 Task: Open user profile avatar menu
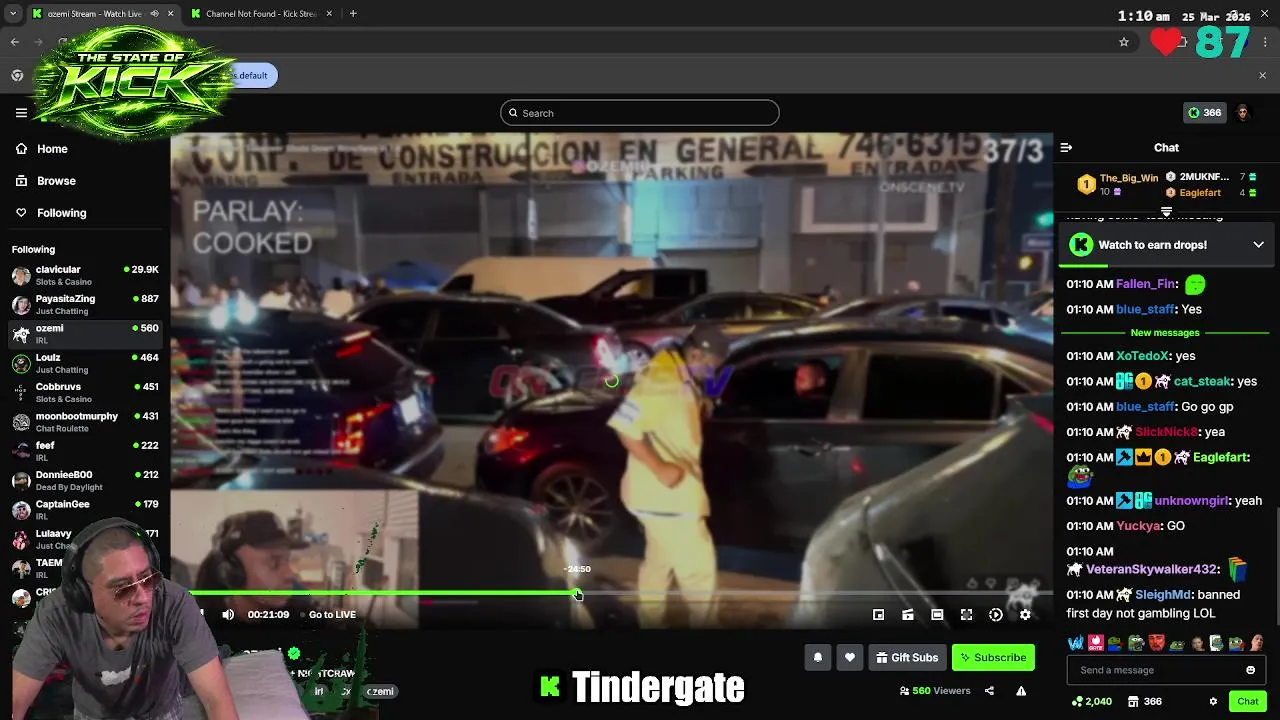pyautogui.click(x=1242, y=113)
